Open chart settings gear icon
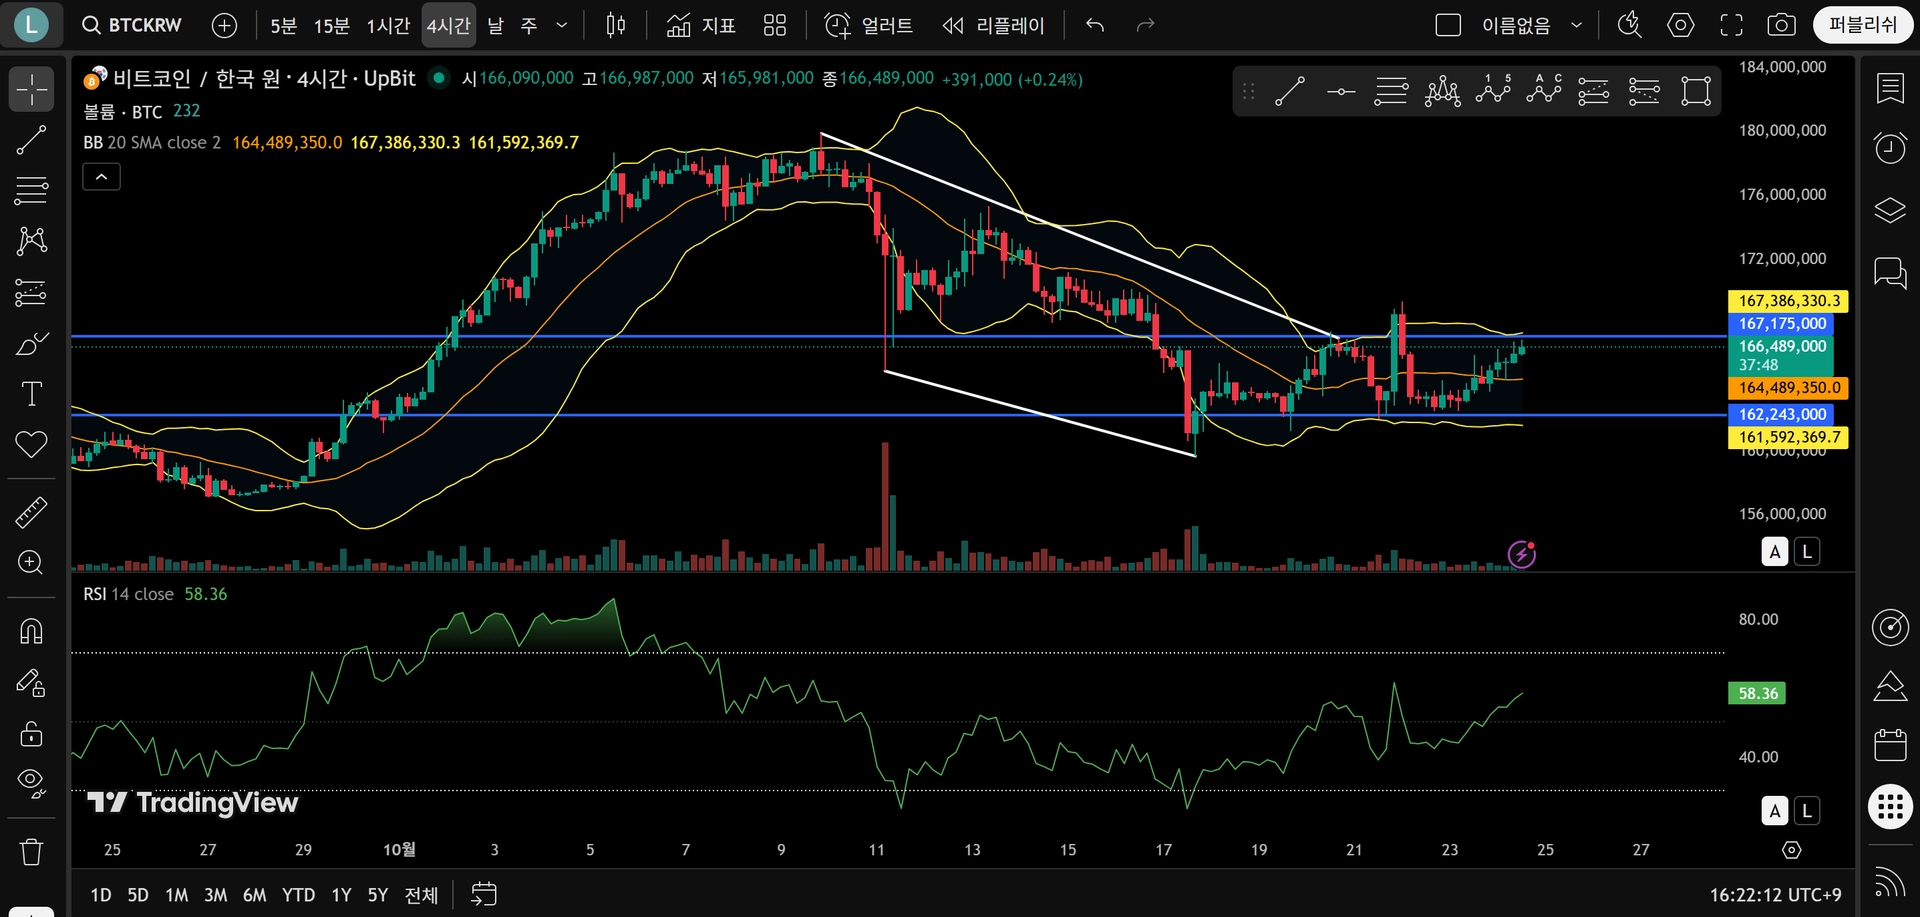 (1681, 25)
